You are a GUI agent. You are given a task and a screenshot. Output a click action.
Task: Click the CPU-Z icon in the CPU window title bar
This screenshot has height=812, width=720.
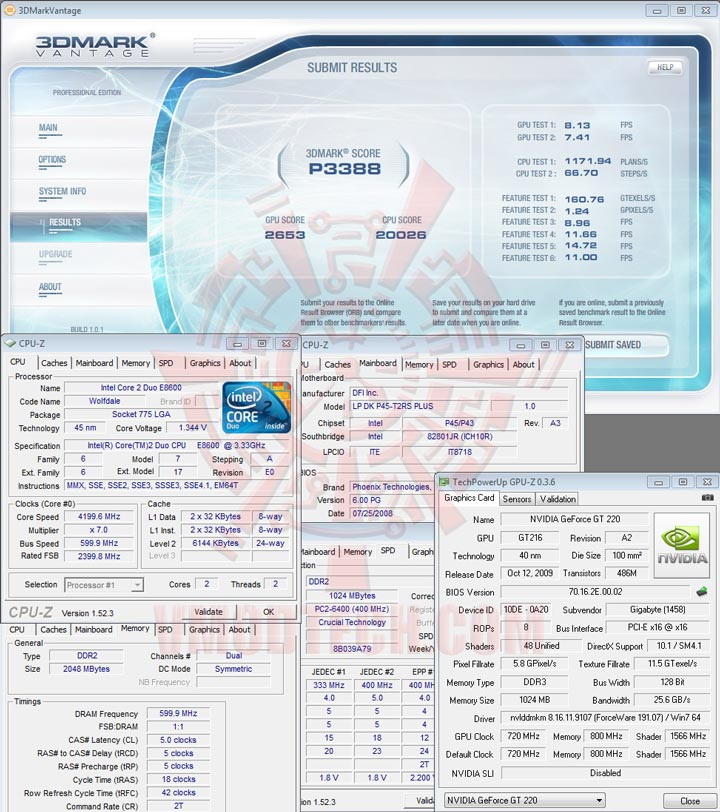pos(10,344)
